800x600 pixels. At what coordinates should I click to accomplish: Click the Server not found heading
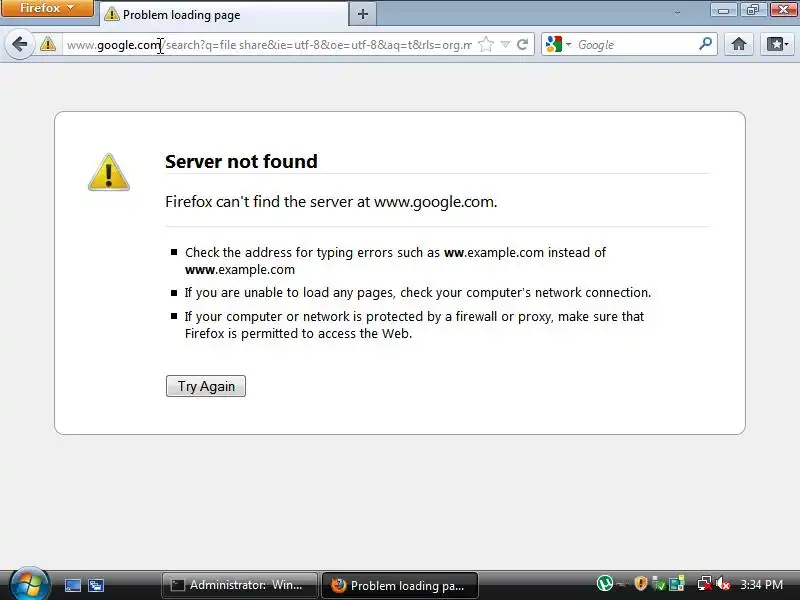coord(241,161)
